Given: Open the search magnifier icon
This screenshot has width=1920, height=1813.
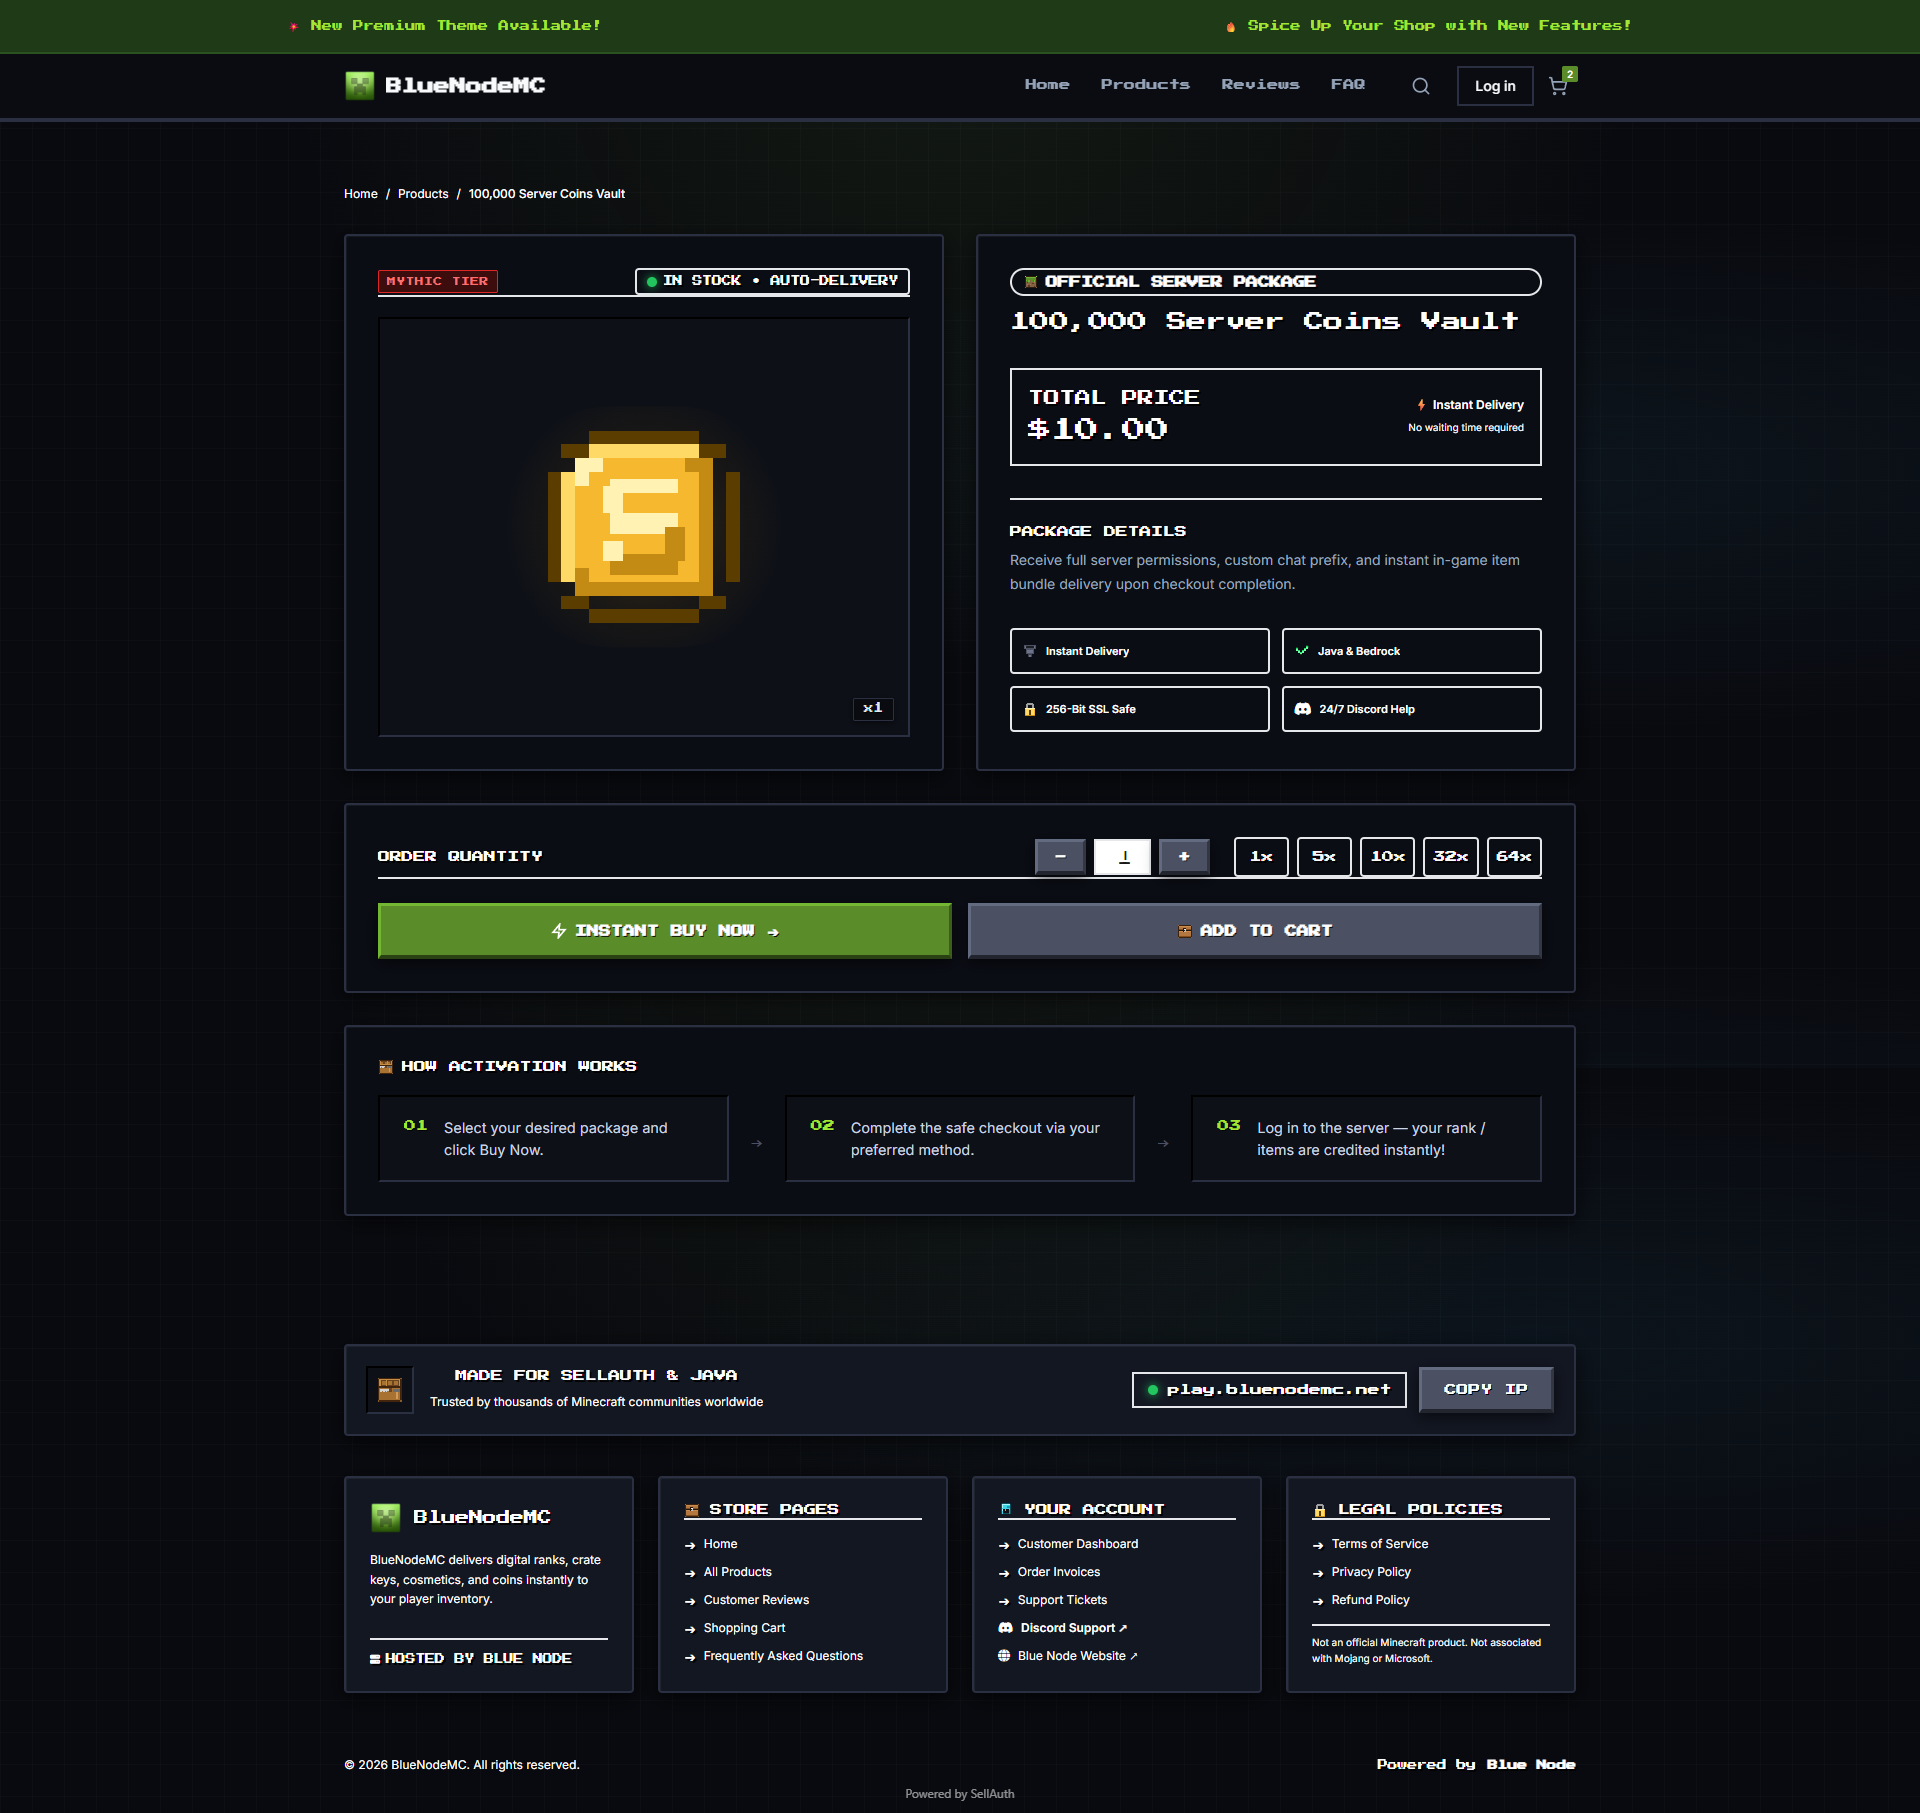Looking at the screenshot, I should tap(1420, 86).
